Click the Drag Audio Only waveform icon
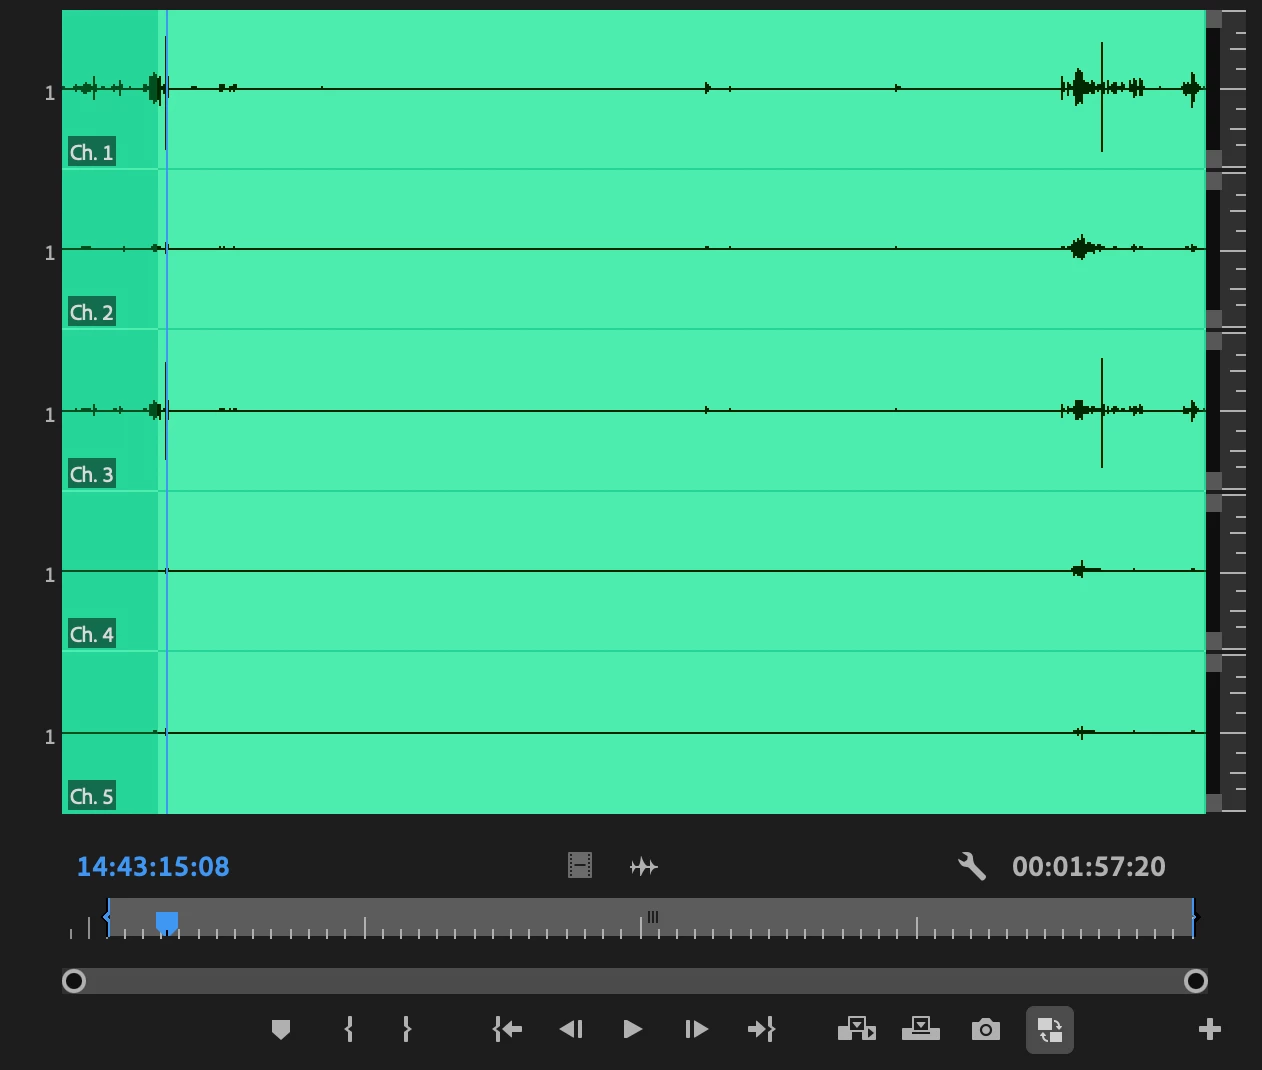The image size is (1262, 1070). pyautogui.click(x=644, y=866)
